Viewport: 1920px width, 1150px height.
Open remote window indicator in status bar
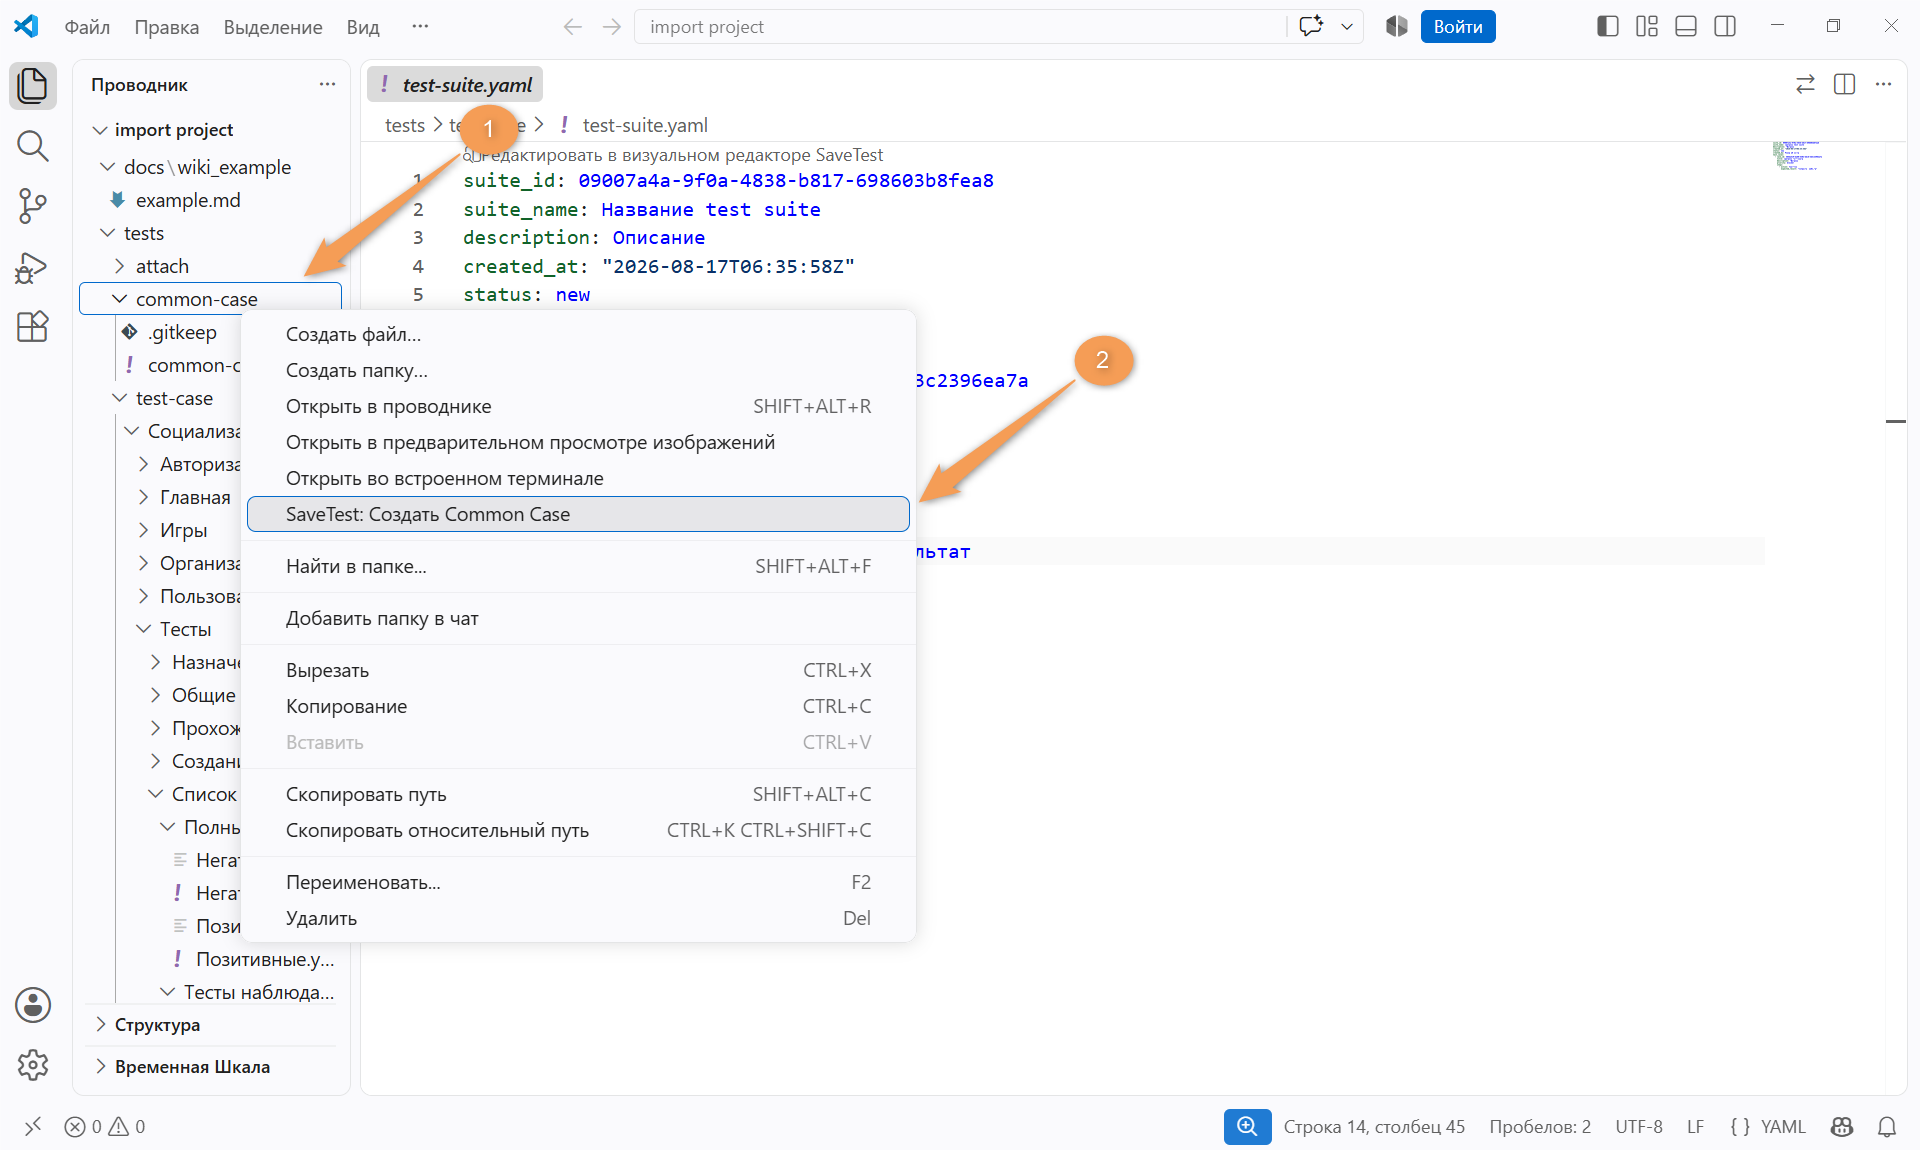[x=33, y=1127]
